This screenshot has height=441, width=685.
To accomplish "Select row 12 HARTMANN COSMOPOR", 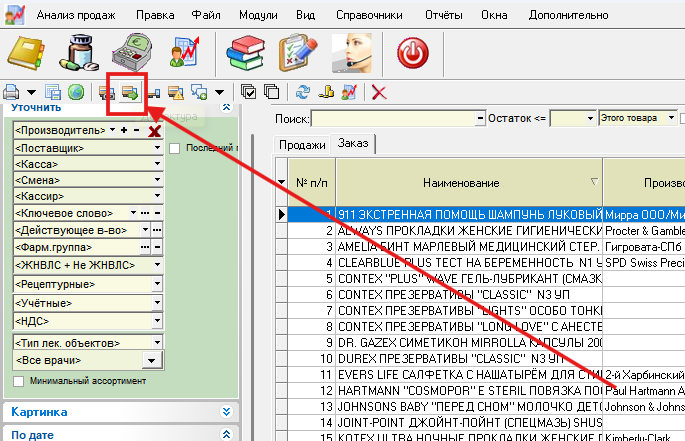I will (x=486, y=390).
